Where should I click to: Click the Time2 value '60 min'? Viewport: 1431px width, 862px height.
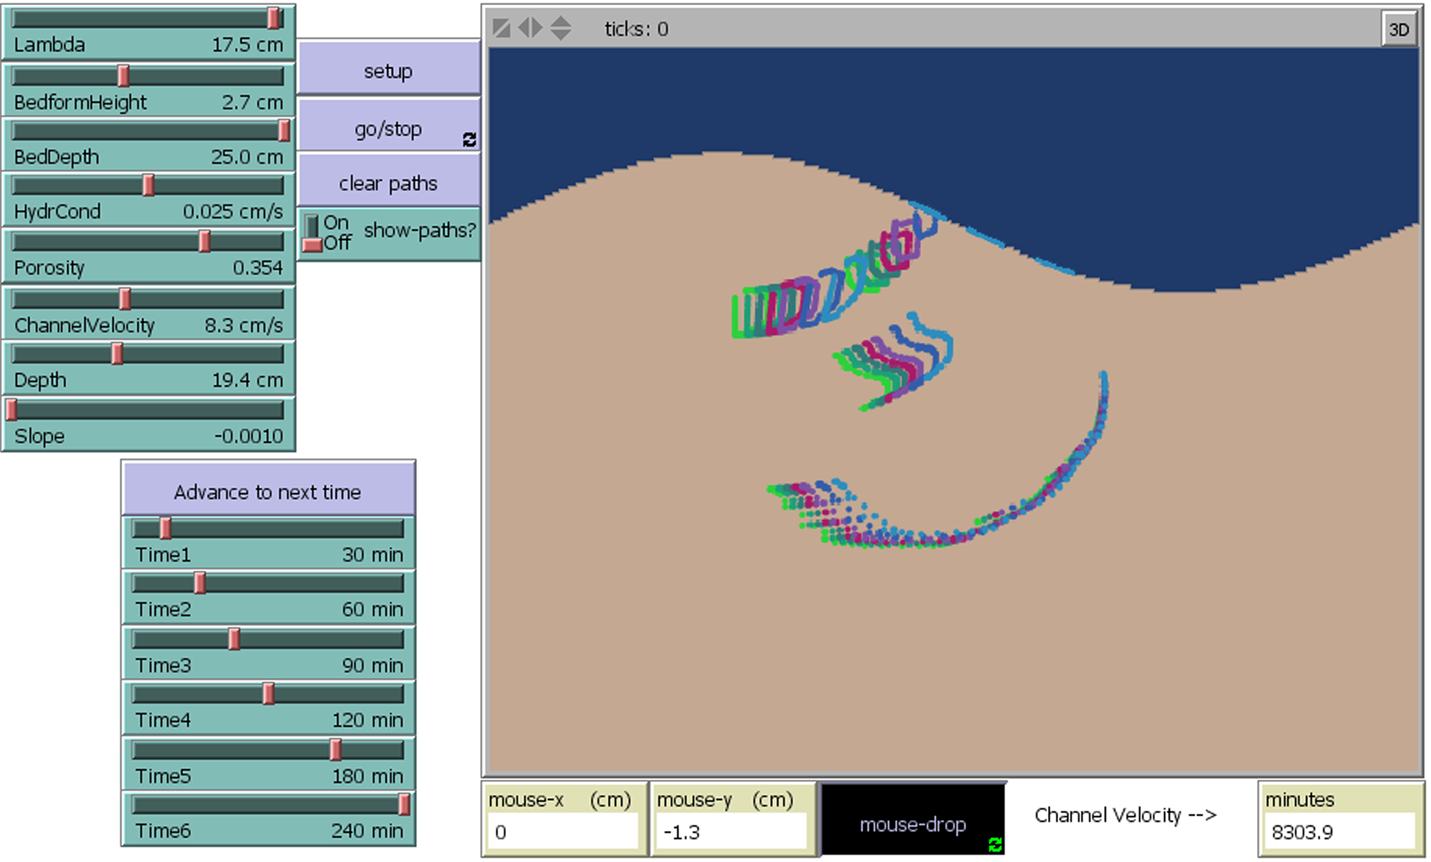[373, 609]
